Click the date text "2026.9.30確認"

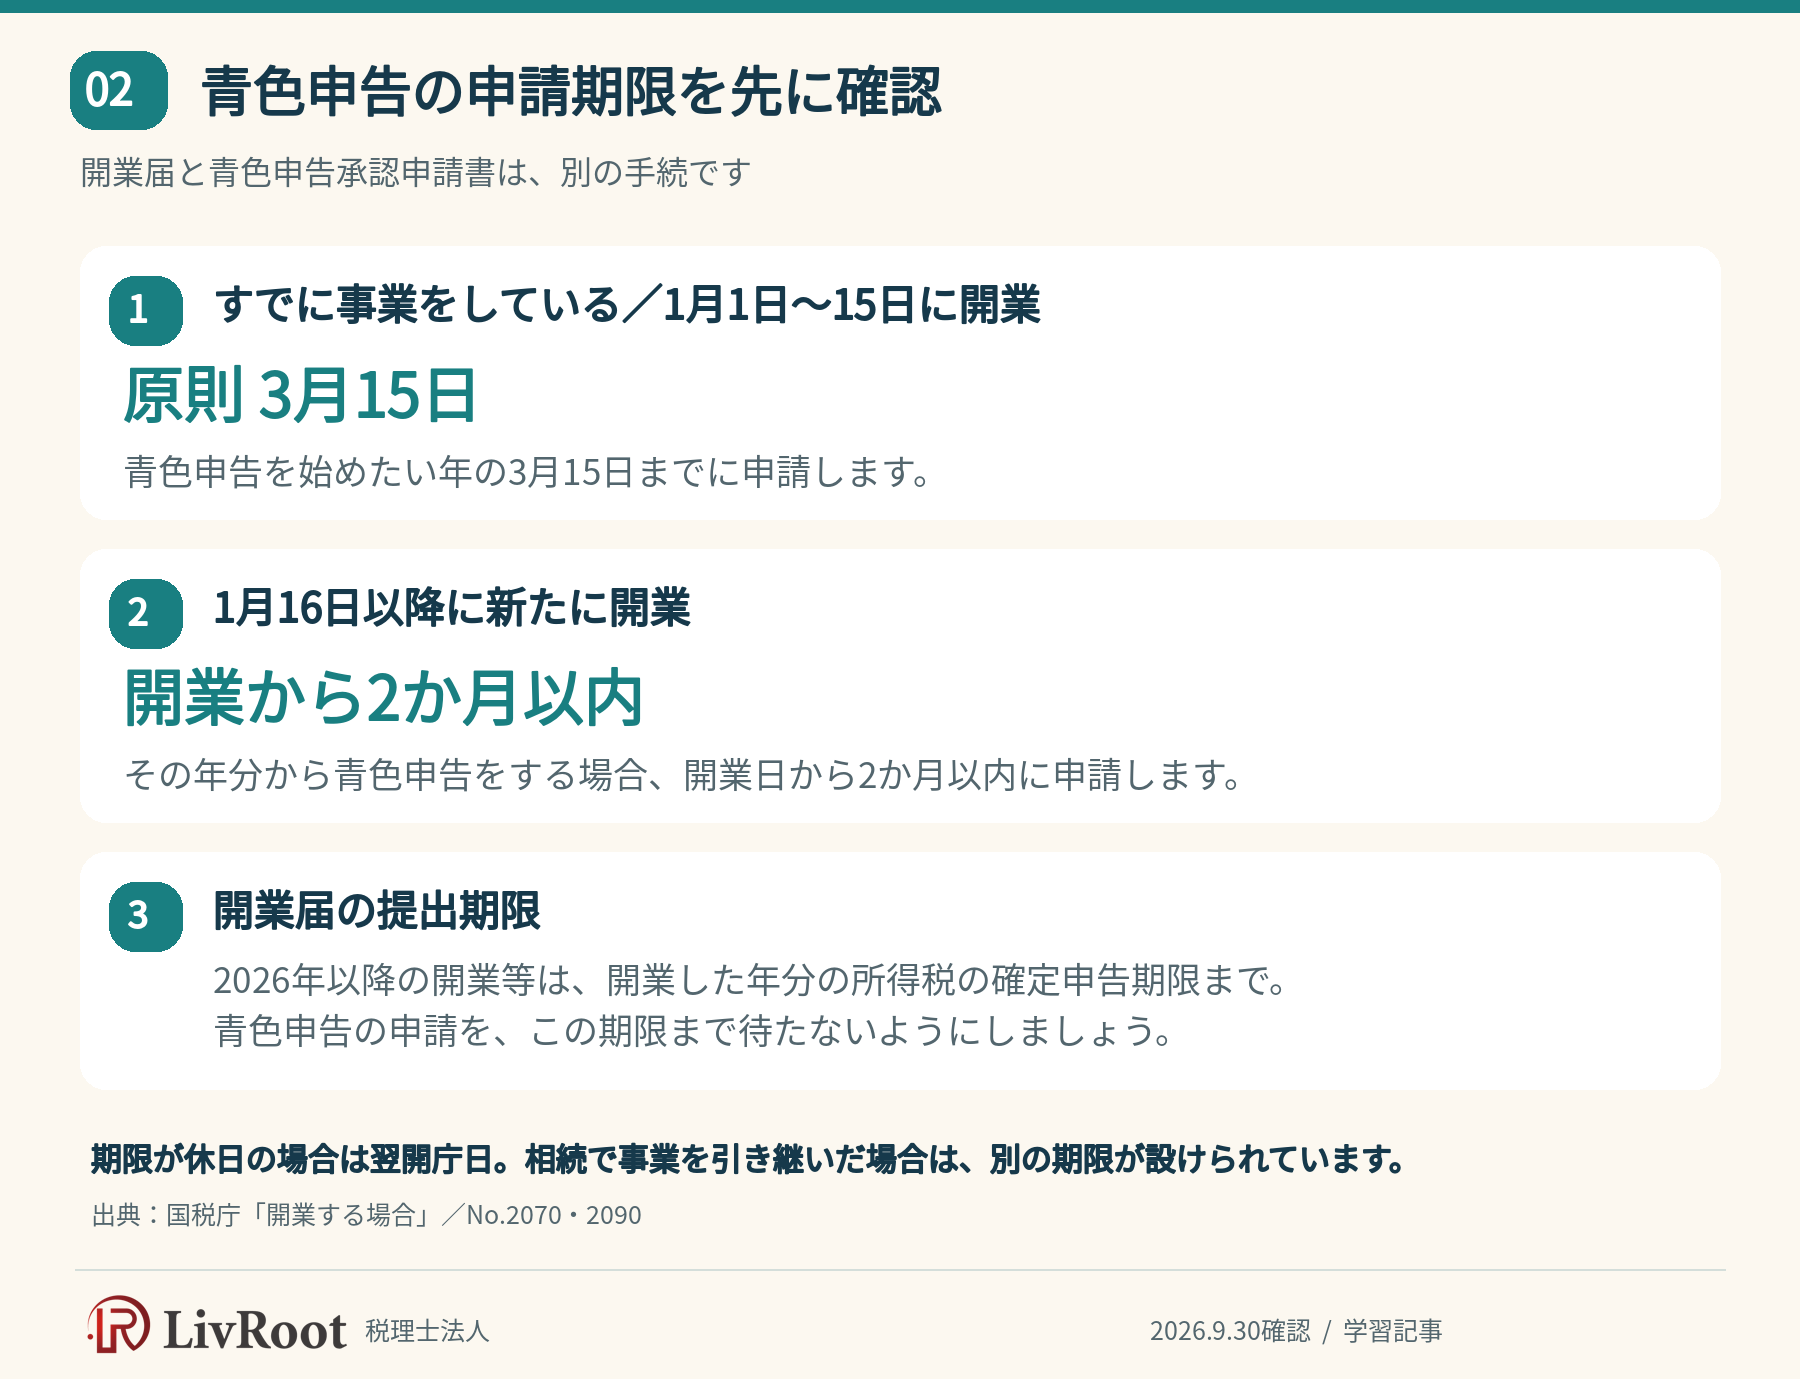(1230, 1331)
